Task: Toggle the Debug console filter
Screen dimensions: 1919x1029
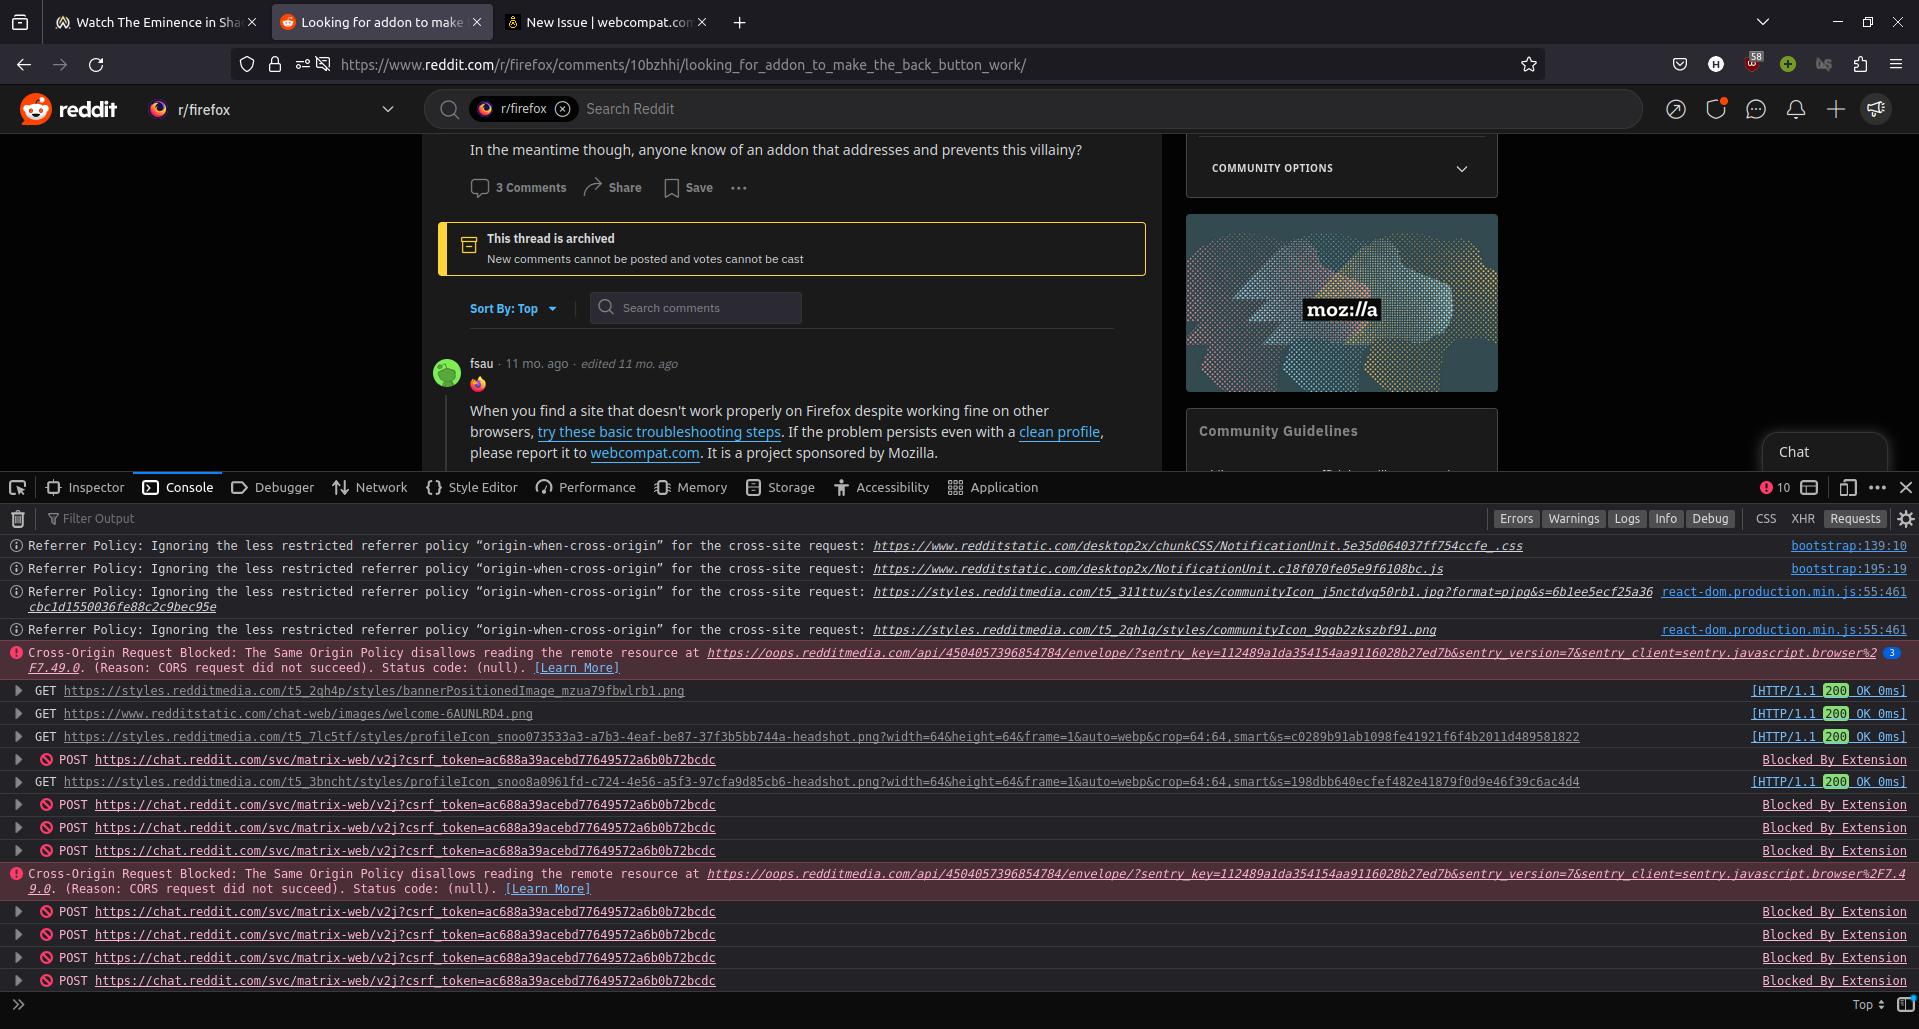Action: (x=1710, y=518)
